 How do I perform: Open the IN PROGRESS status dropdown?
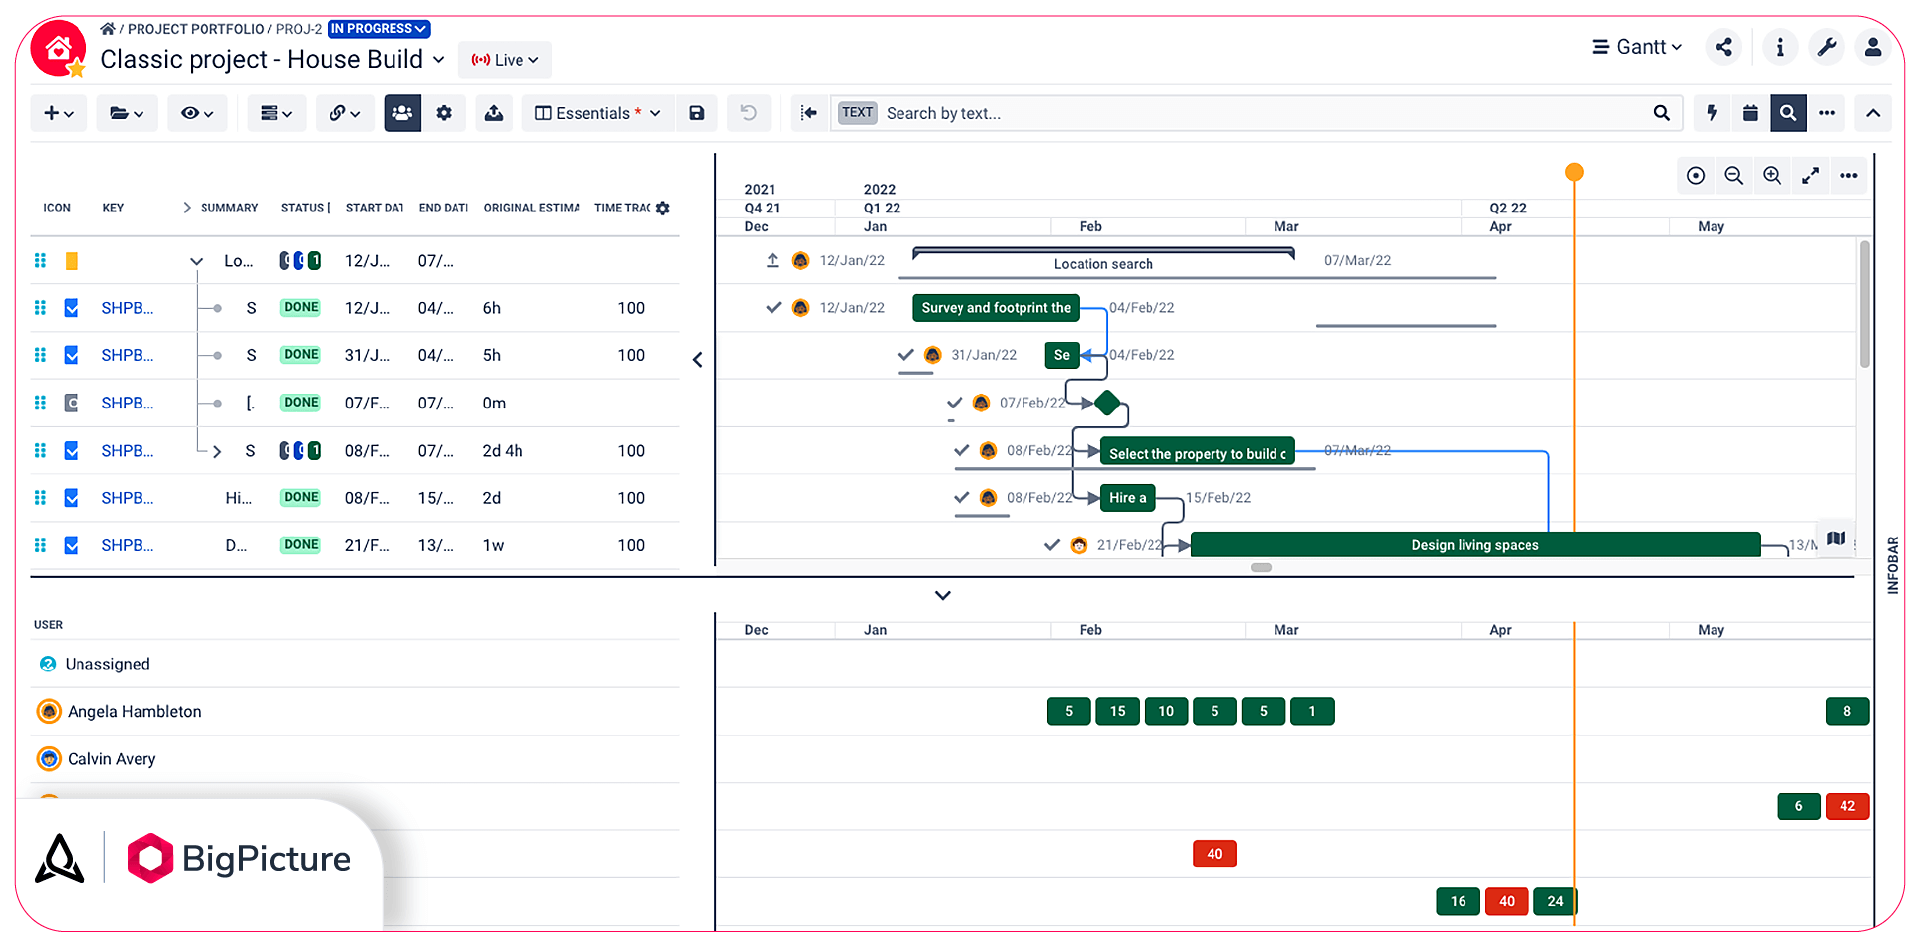(378, 29)
